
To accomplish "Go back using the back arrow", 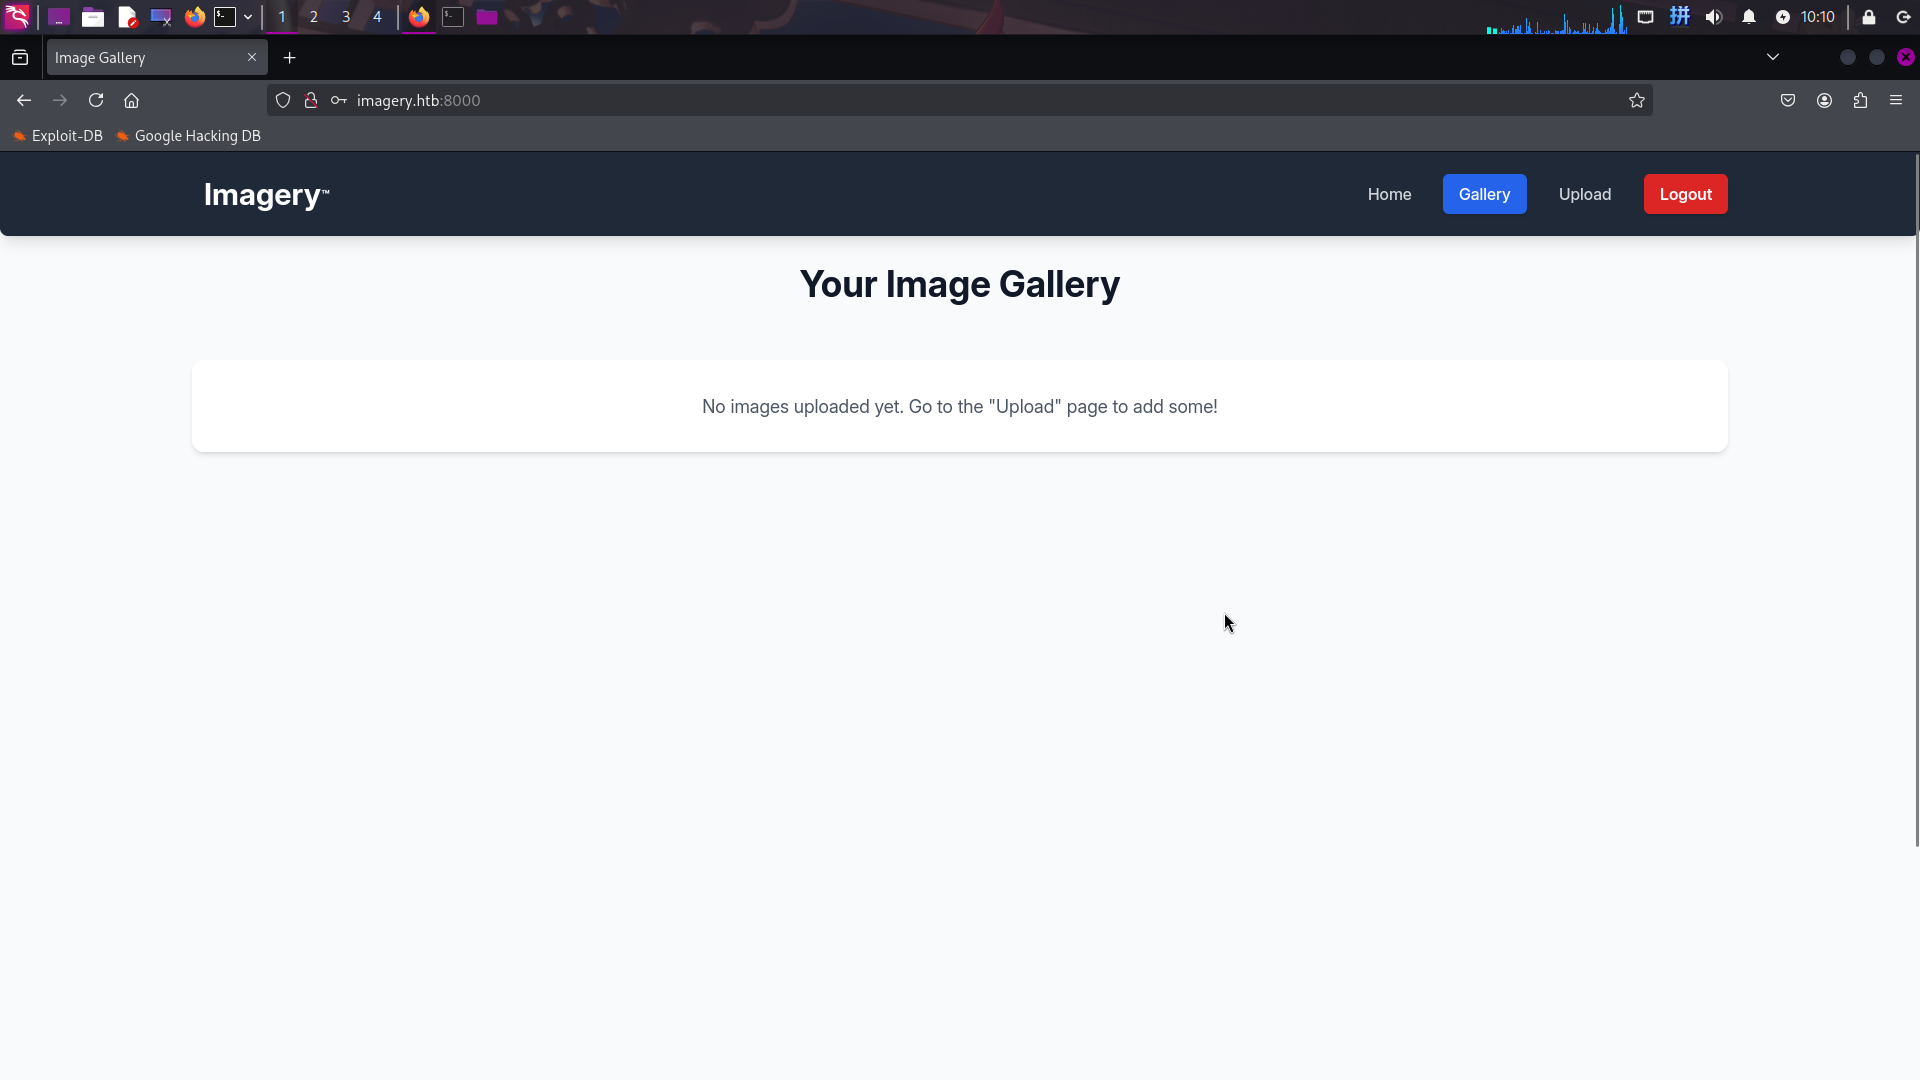I will [x=24, y=100].
